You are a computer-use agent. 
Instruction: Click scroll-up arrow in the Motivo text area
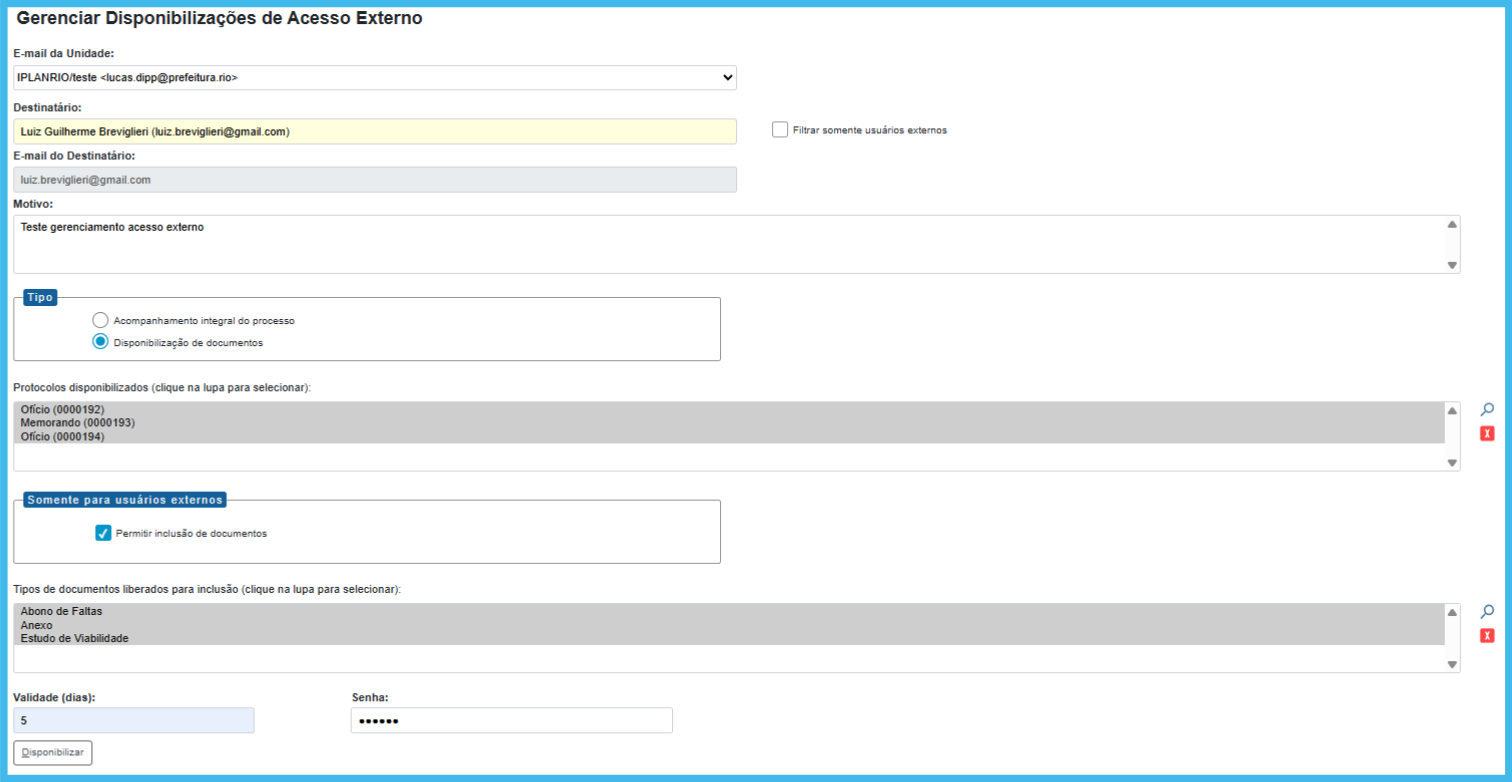[1452, 225]
